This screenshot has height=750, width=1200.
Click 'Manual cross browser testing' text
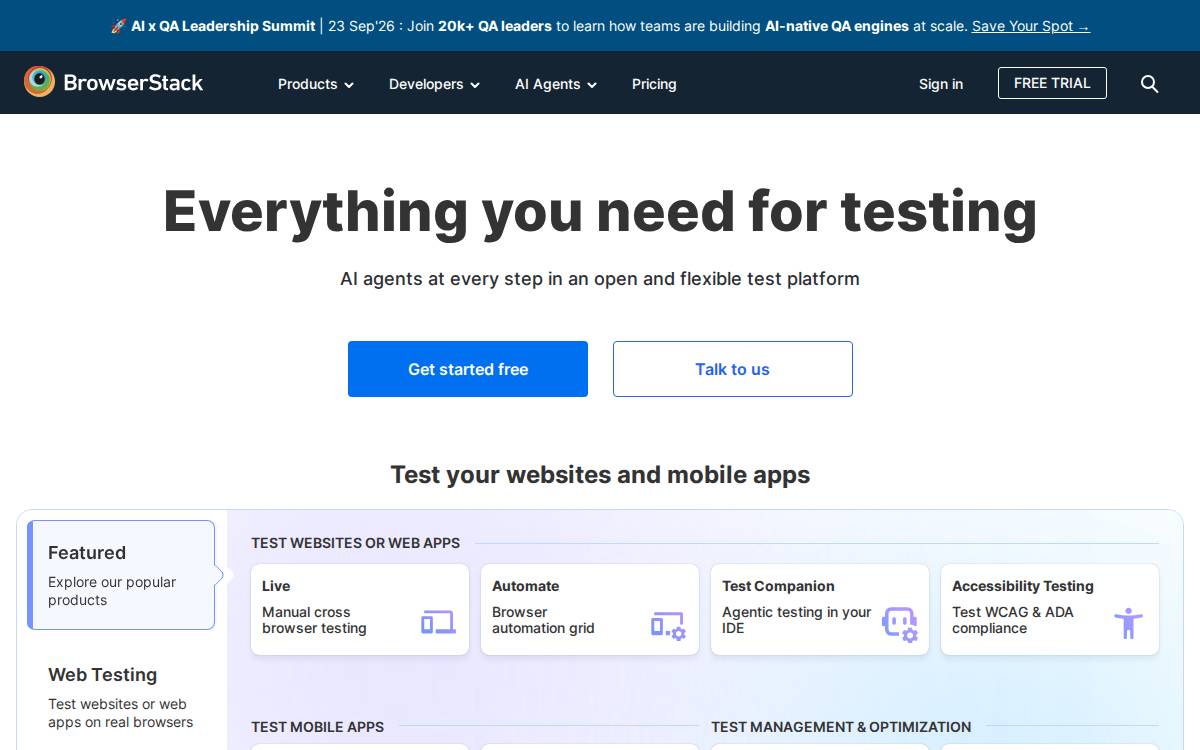(x=314, y=620)
